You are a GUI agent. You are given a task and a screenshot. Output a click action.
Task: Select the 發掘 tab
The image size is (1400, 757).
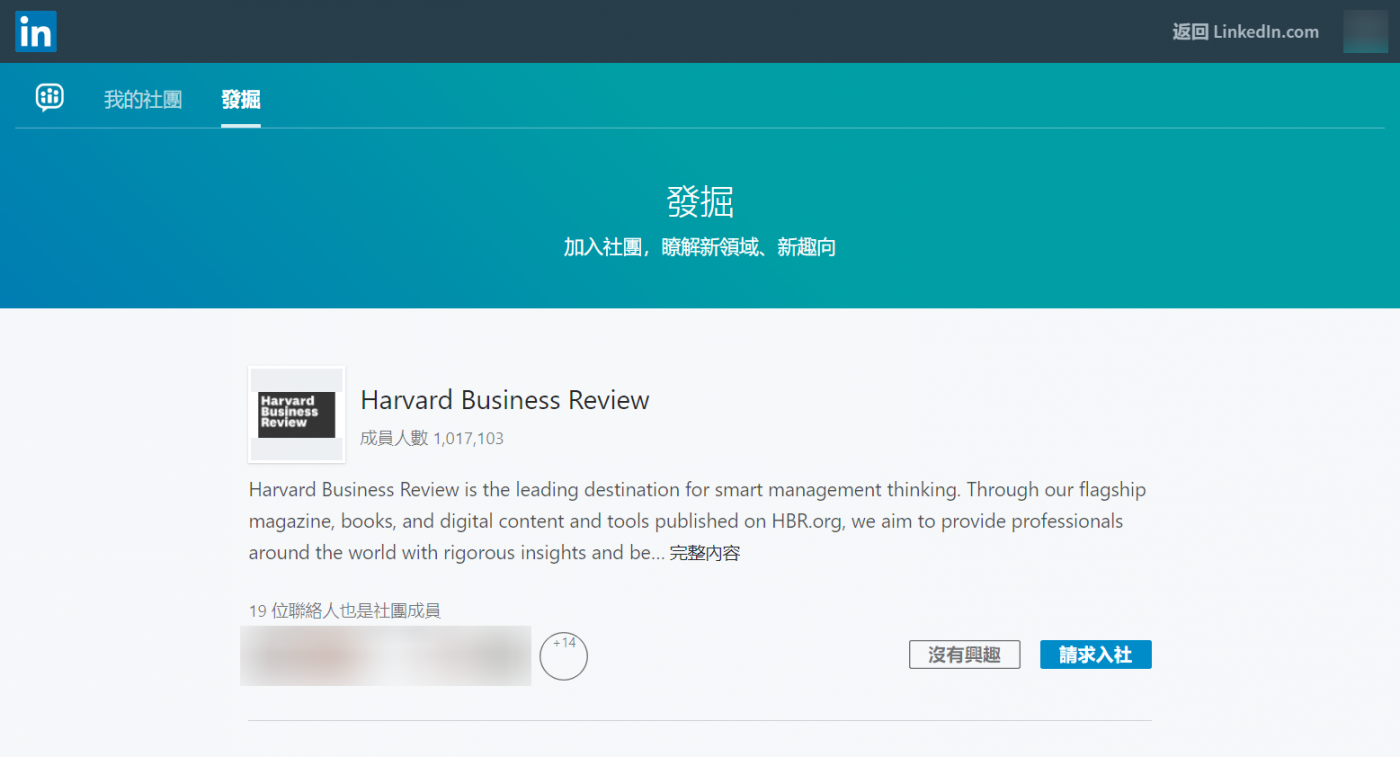[241, 100]
